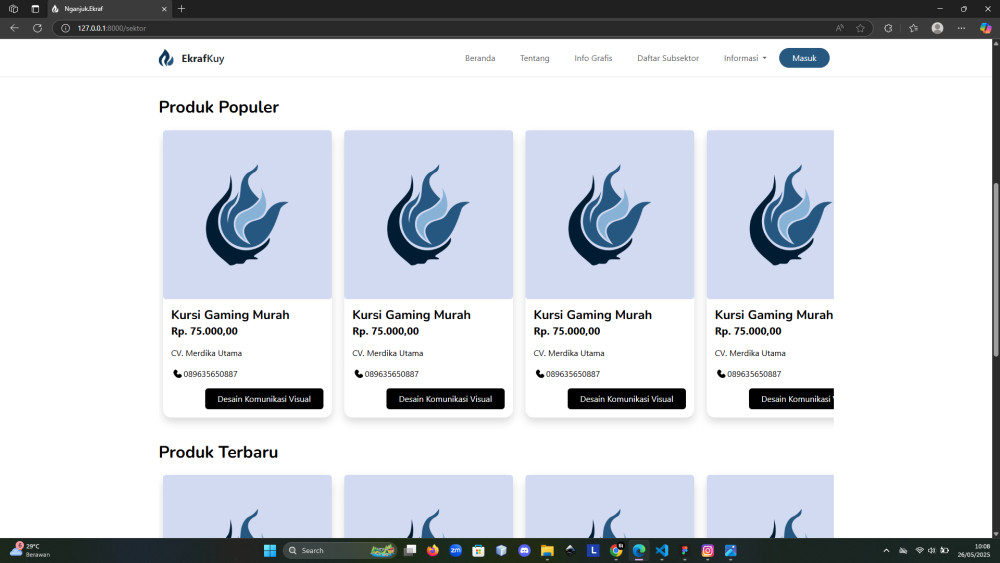Viewport: 1000px width, 563px height.
Task: Open browser extensions icon
Action: (888, 28)
